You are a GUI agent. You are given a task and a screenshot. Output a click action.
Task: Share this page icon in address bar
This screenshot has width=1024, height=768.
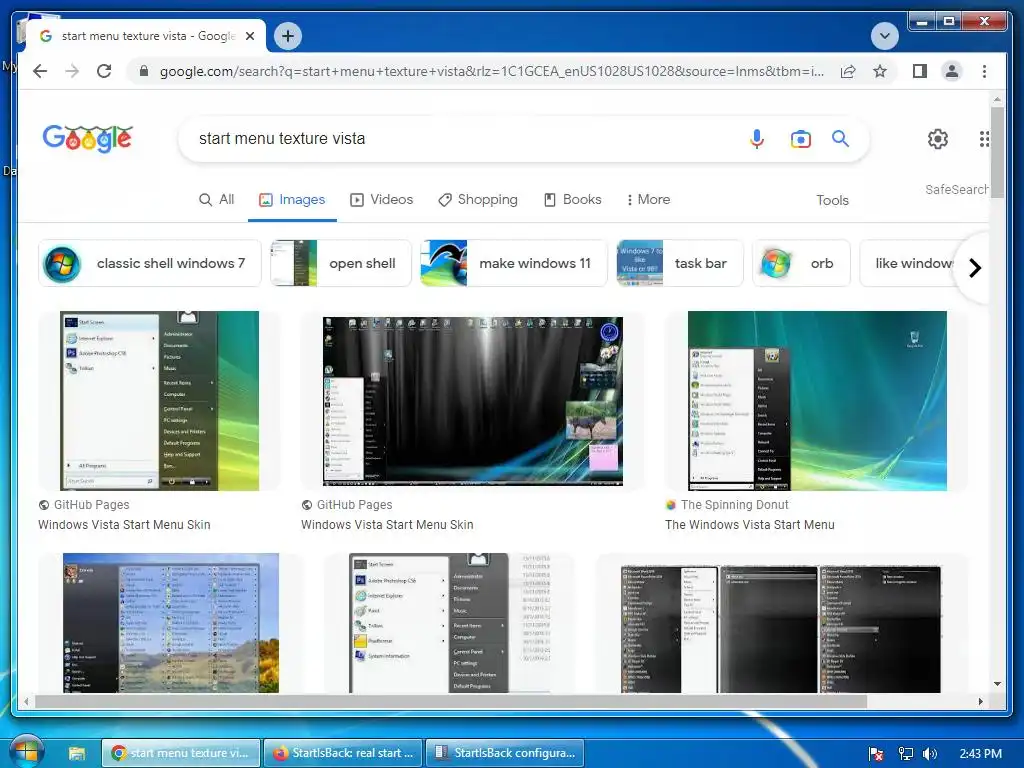pyautogui.click(x=848, y=71)
